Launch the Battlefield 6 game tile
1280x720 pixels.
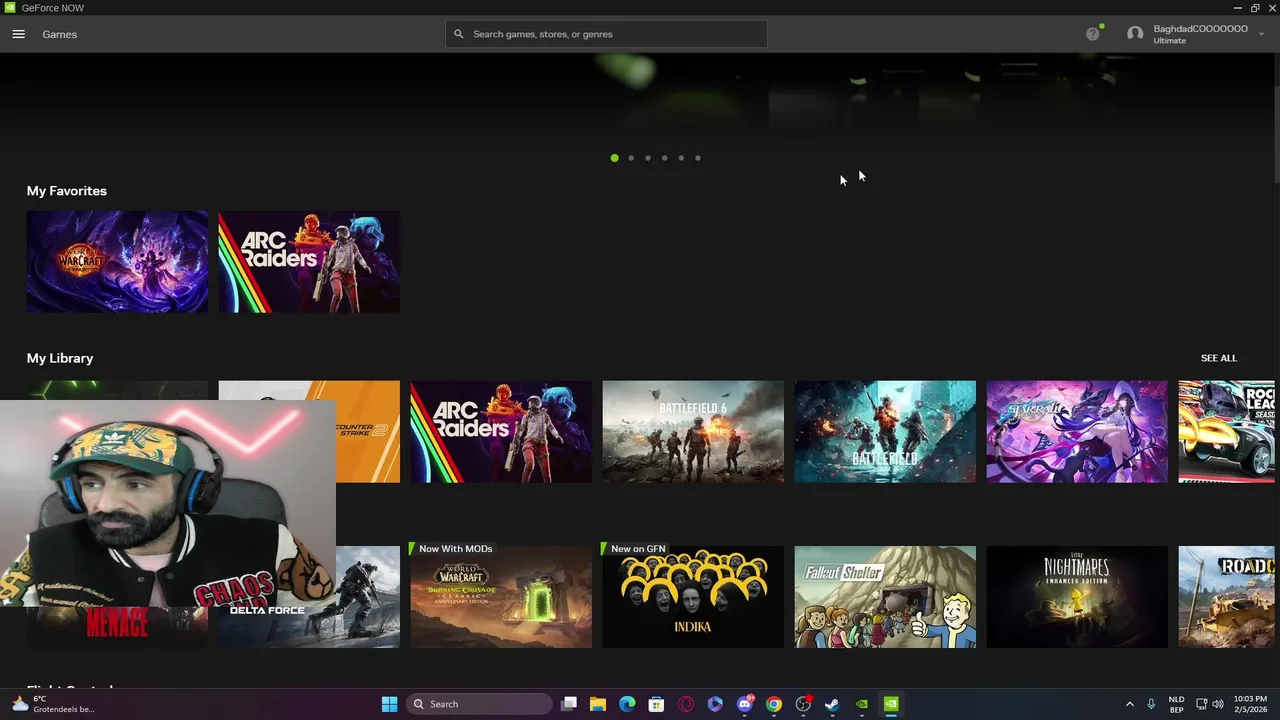[x=693, y=432]
